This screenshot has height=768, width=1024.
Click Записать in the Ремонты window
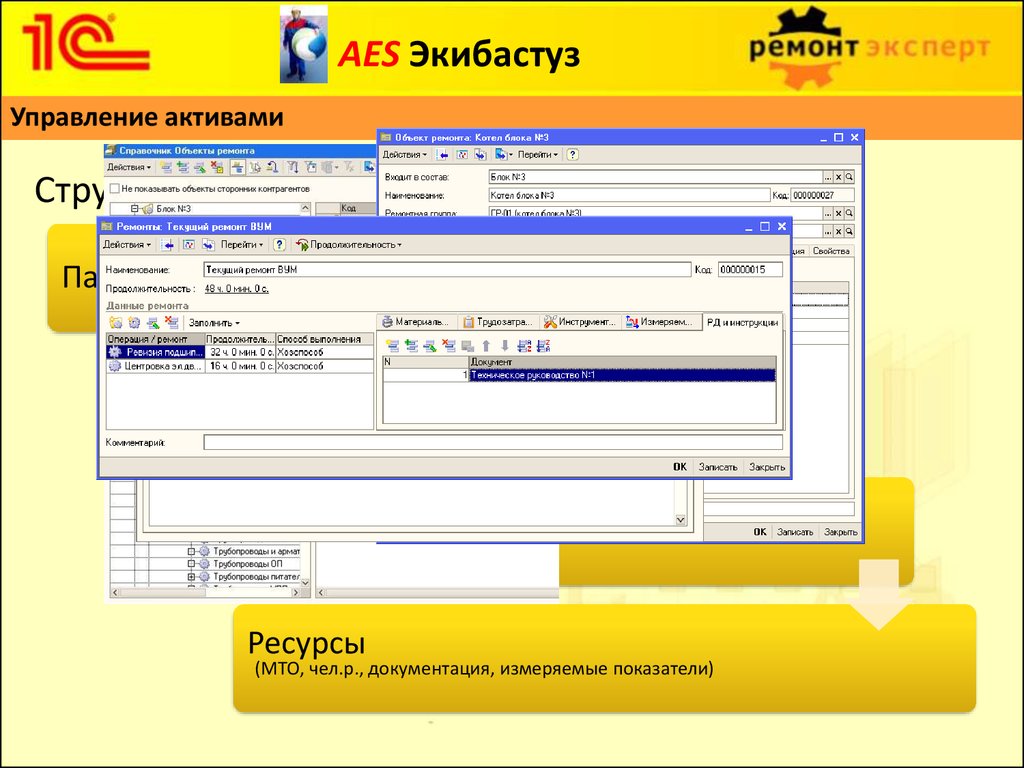718,467
